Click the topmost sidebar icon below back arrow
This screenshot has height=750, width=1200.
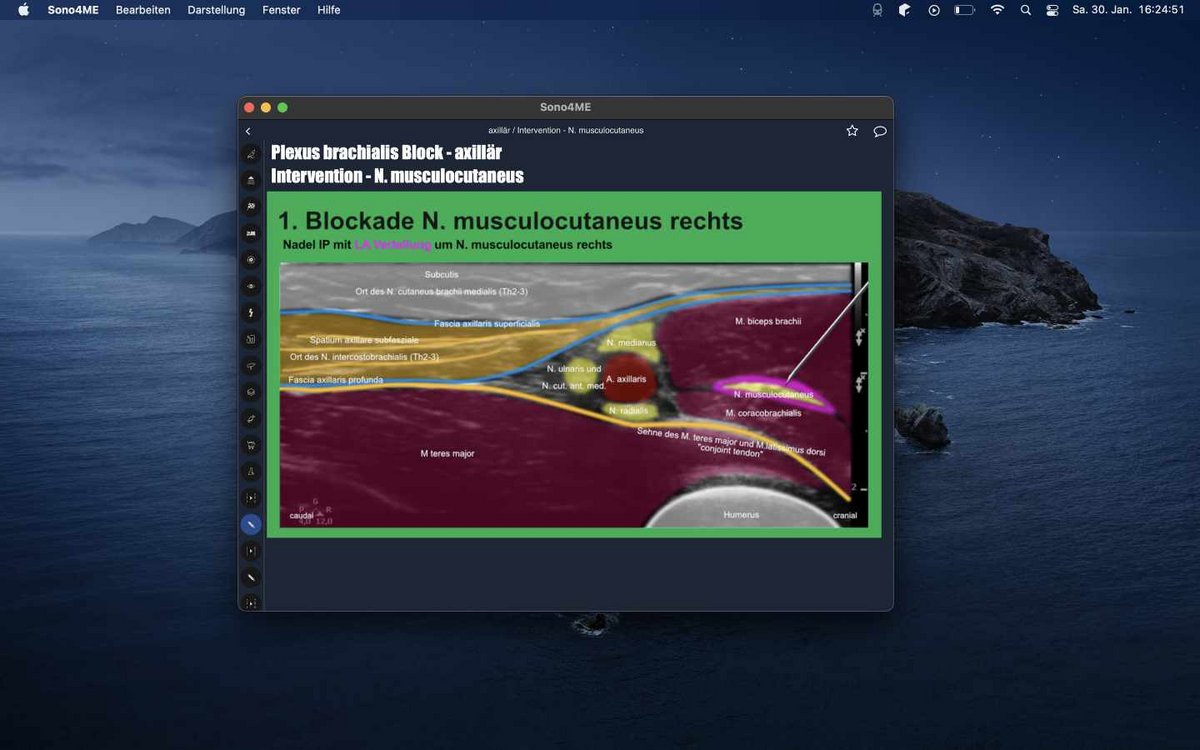tap(251, 154)
